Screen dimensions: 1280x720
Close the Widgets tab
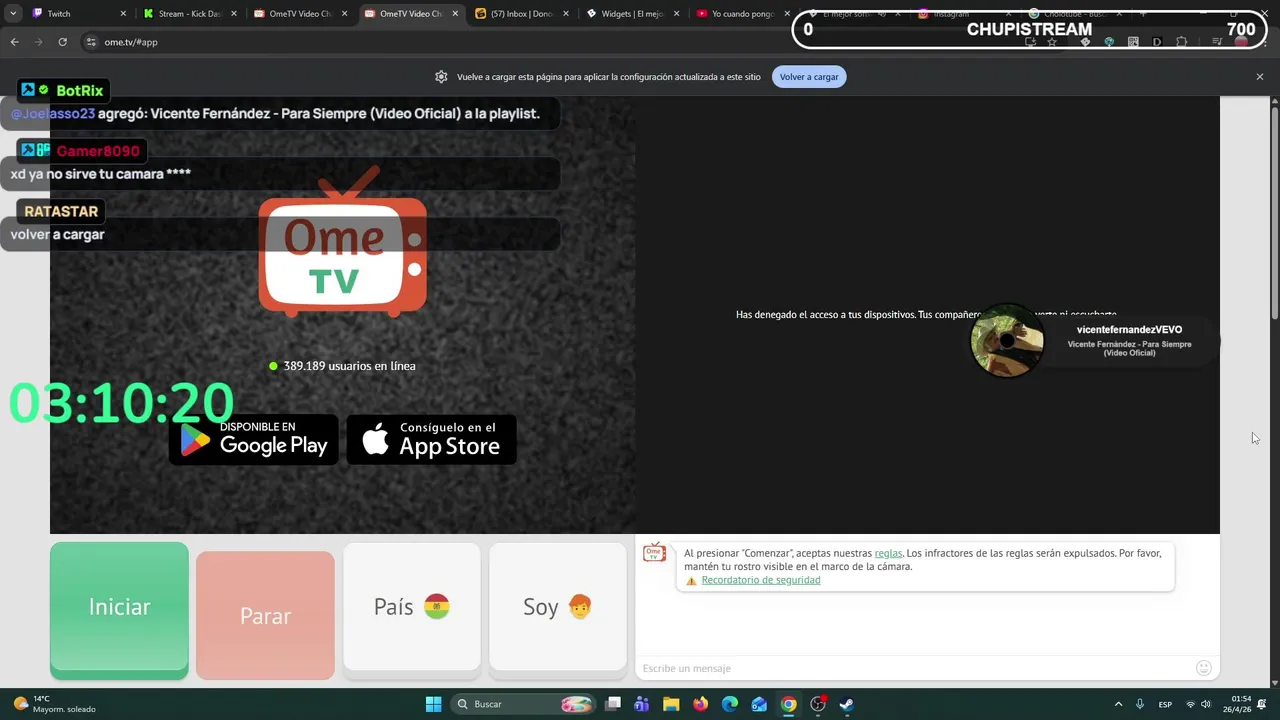click(675, 14)
